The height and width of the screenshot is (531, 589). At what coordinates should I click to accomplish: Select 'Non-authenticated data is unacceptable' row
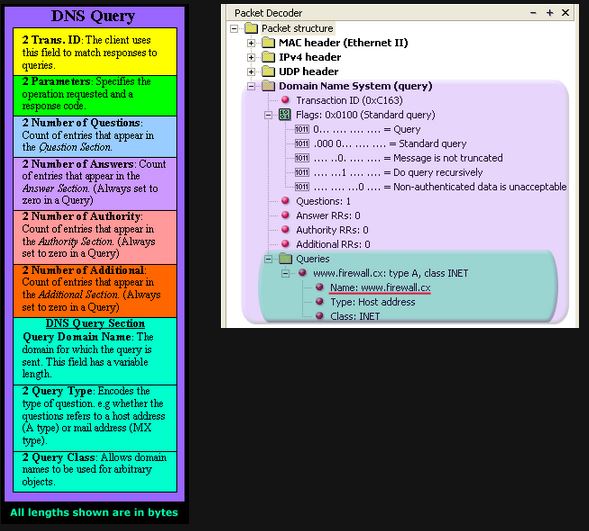pyautogui.click(x=440, y=187)
